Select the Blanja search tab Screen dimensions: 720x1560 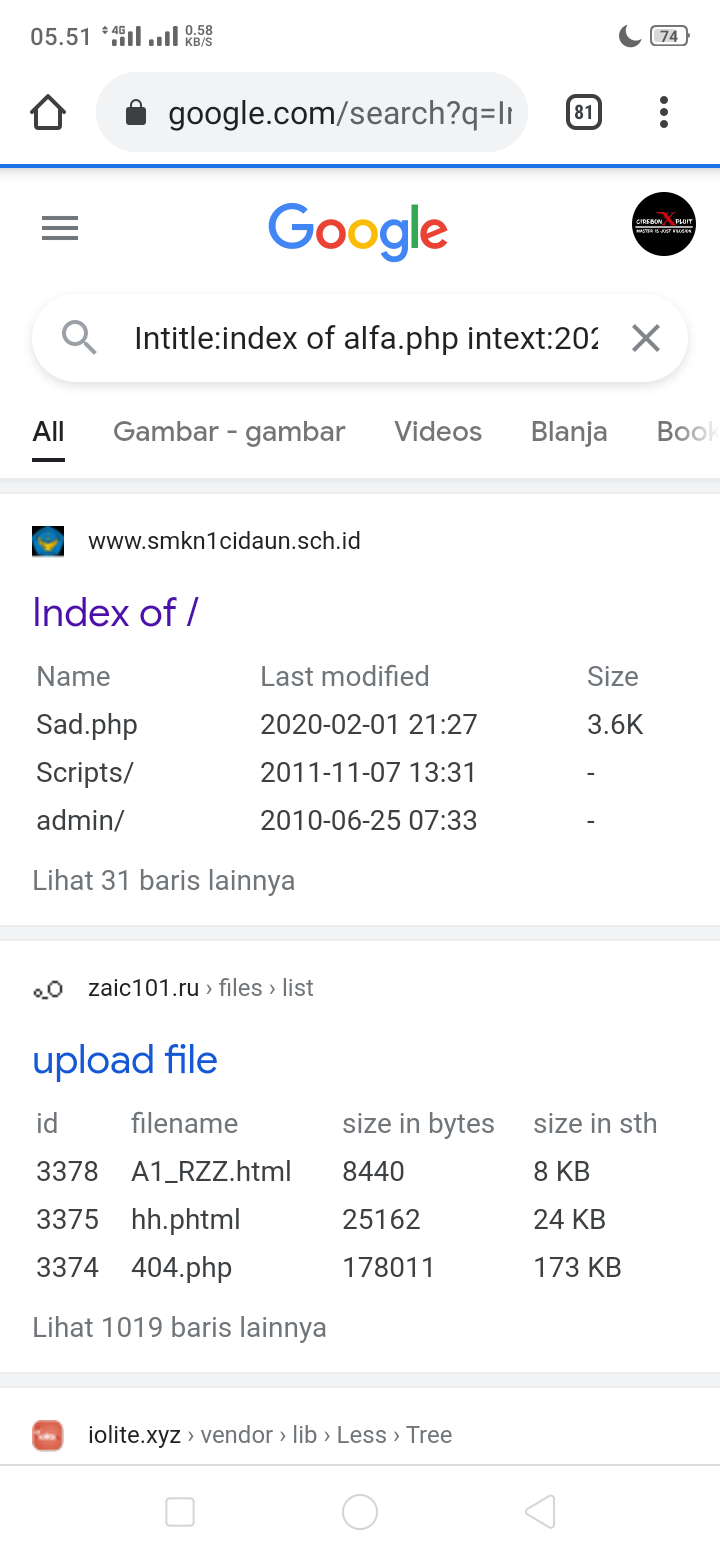pos(569,432)
